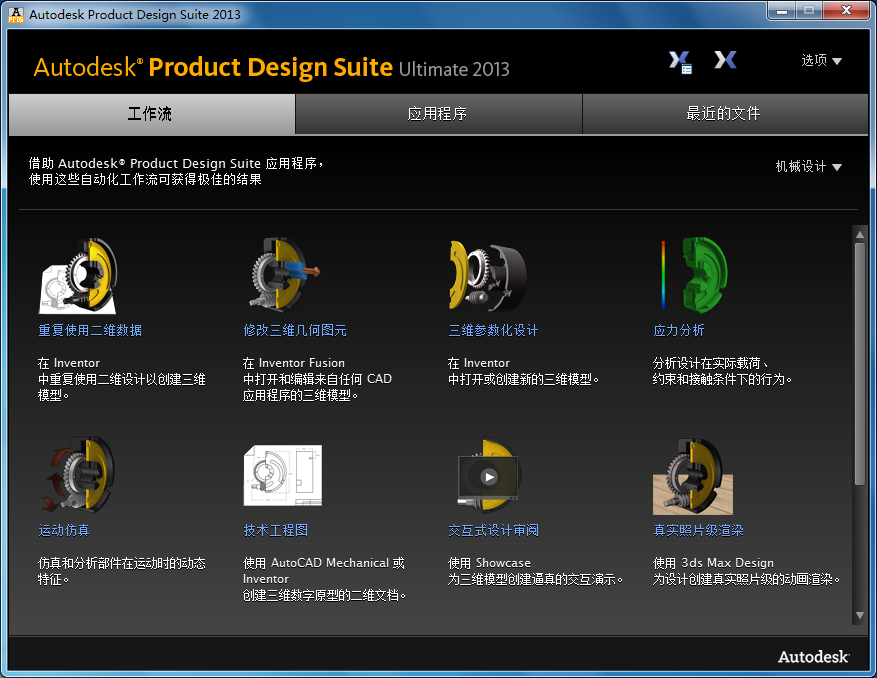877x678 pixels.
Task: Click the 三维参数化设计 exploded gear icon
Action: coord(488,275)
